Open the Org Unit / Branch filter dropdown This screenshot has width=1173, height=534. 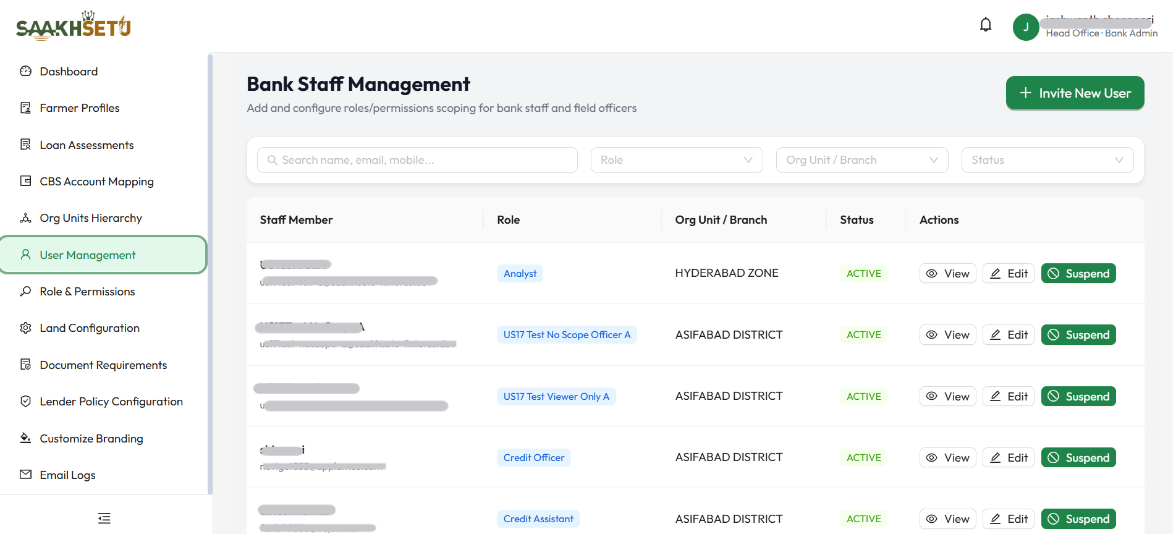[x=862, y=160]
